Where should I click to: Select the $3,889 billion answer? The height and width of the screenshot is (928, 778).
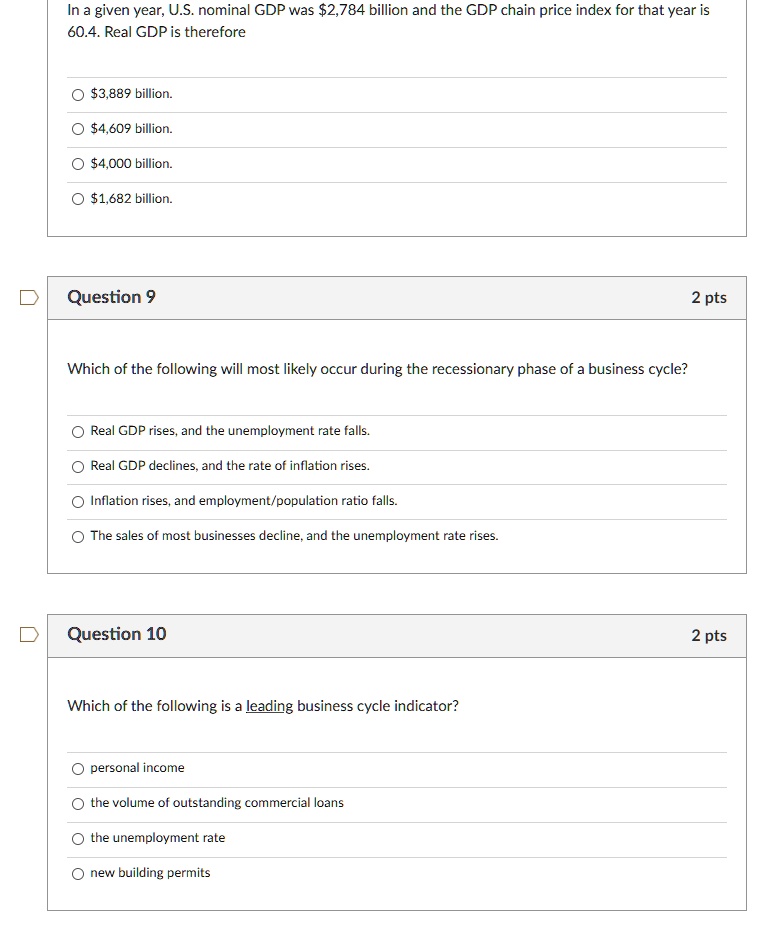point(78,94)
